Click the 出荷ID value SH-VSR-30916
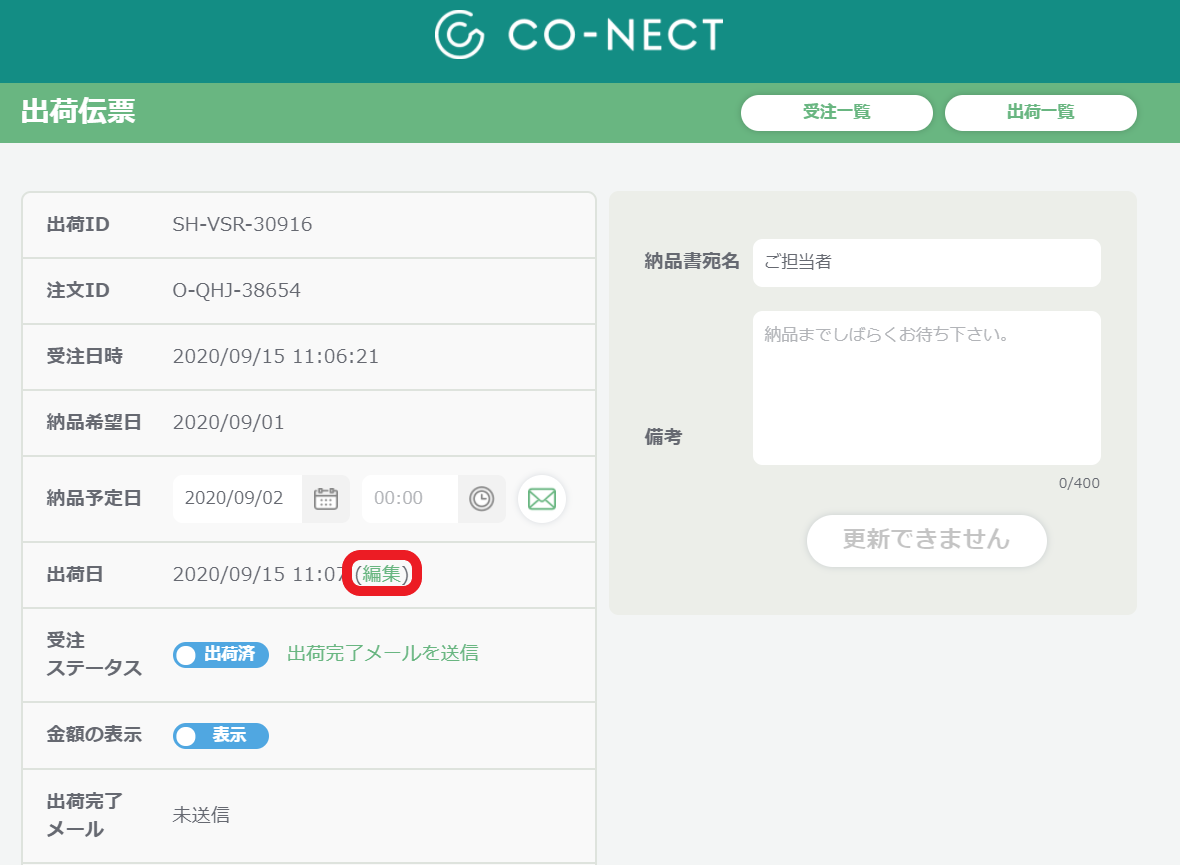Viewport: 1180px width, 865px height. pos(242,224)
